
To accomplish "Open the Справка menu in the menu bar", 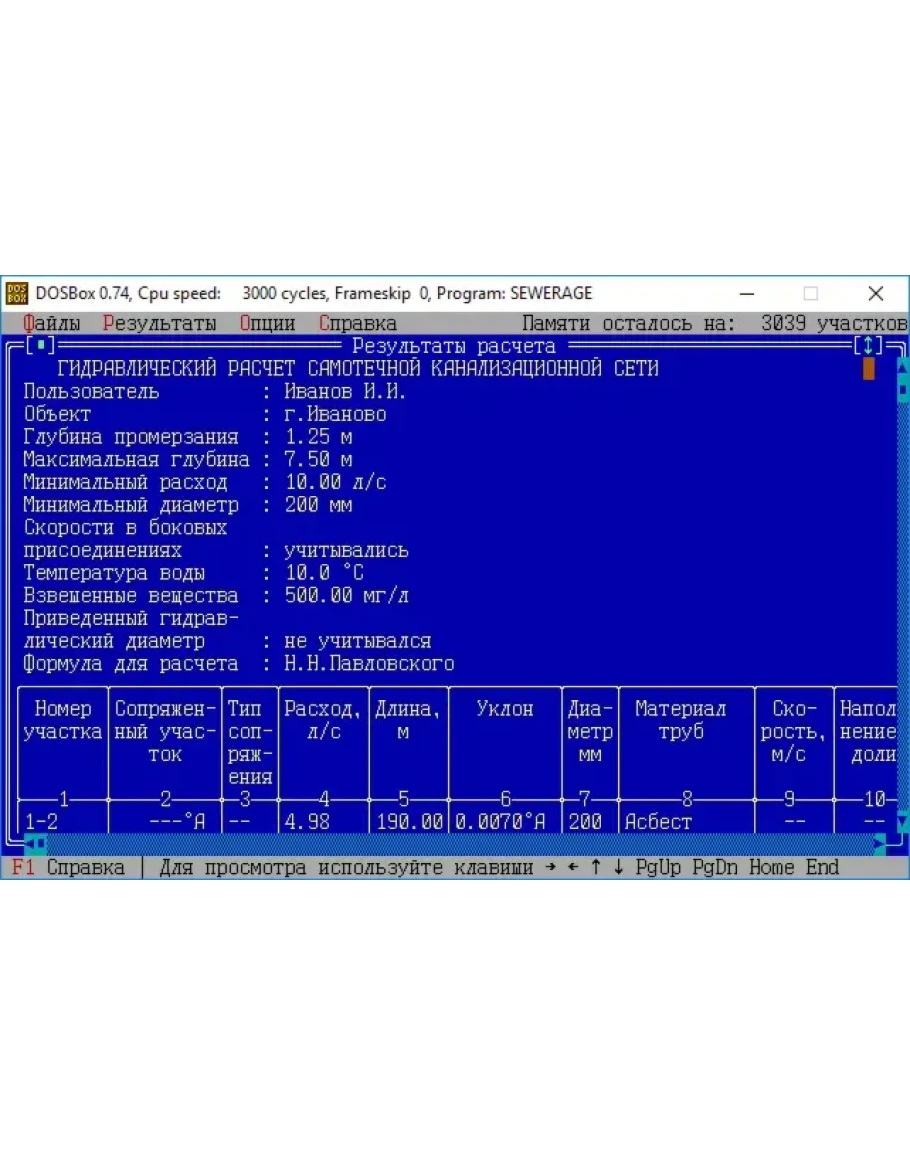I will (x=358, y=323).
